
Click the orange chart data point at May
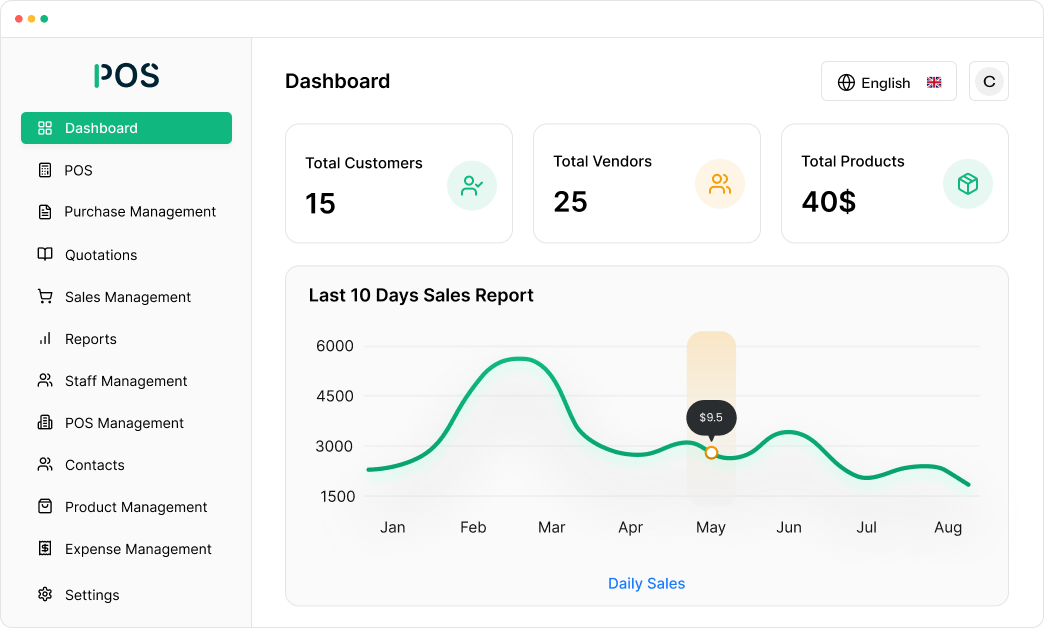point(711,453)
